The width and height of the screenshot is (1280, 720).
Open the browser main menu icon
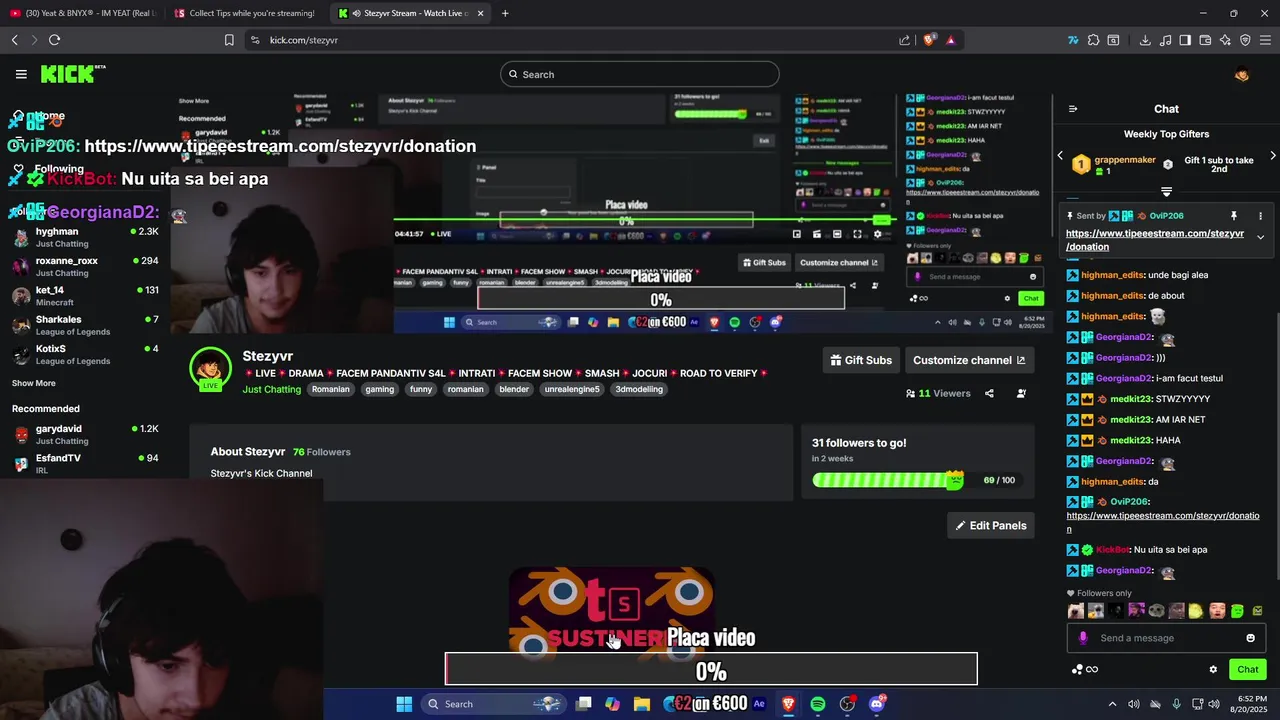pos(1265,40)
